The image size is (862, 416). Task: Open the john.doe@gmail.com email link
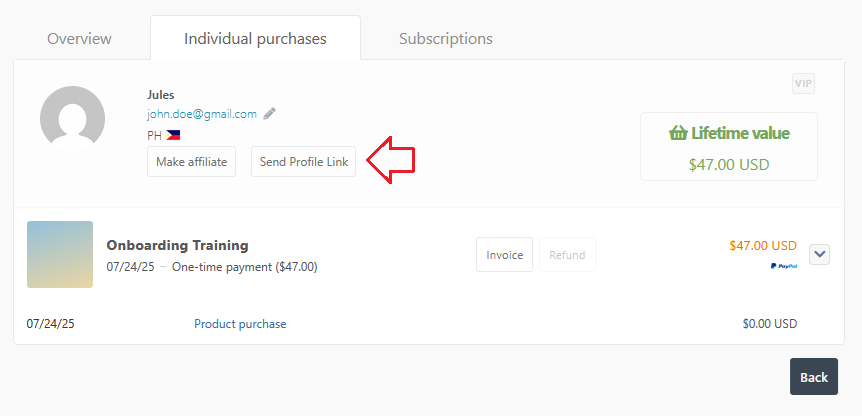click(202, 114)
